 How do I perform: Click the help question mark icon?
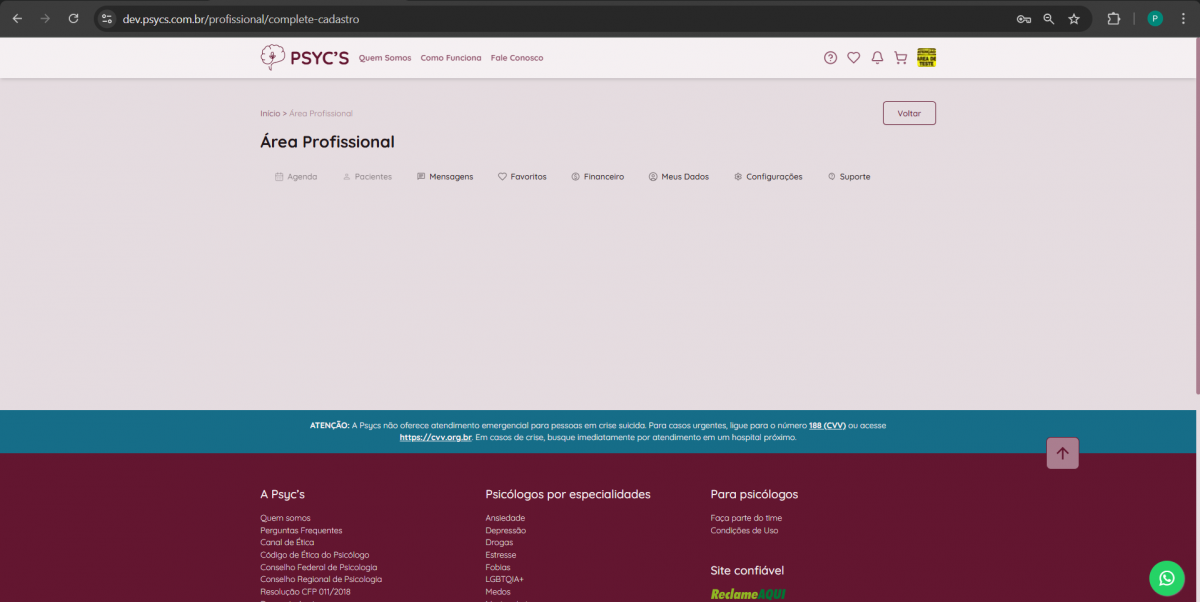830,58
